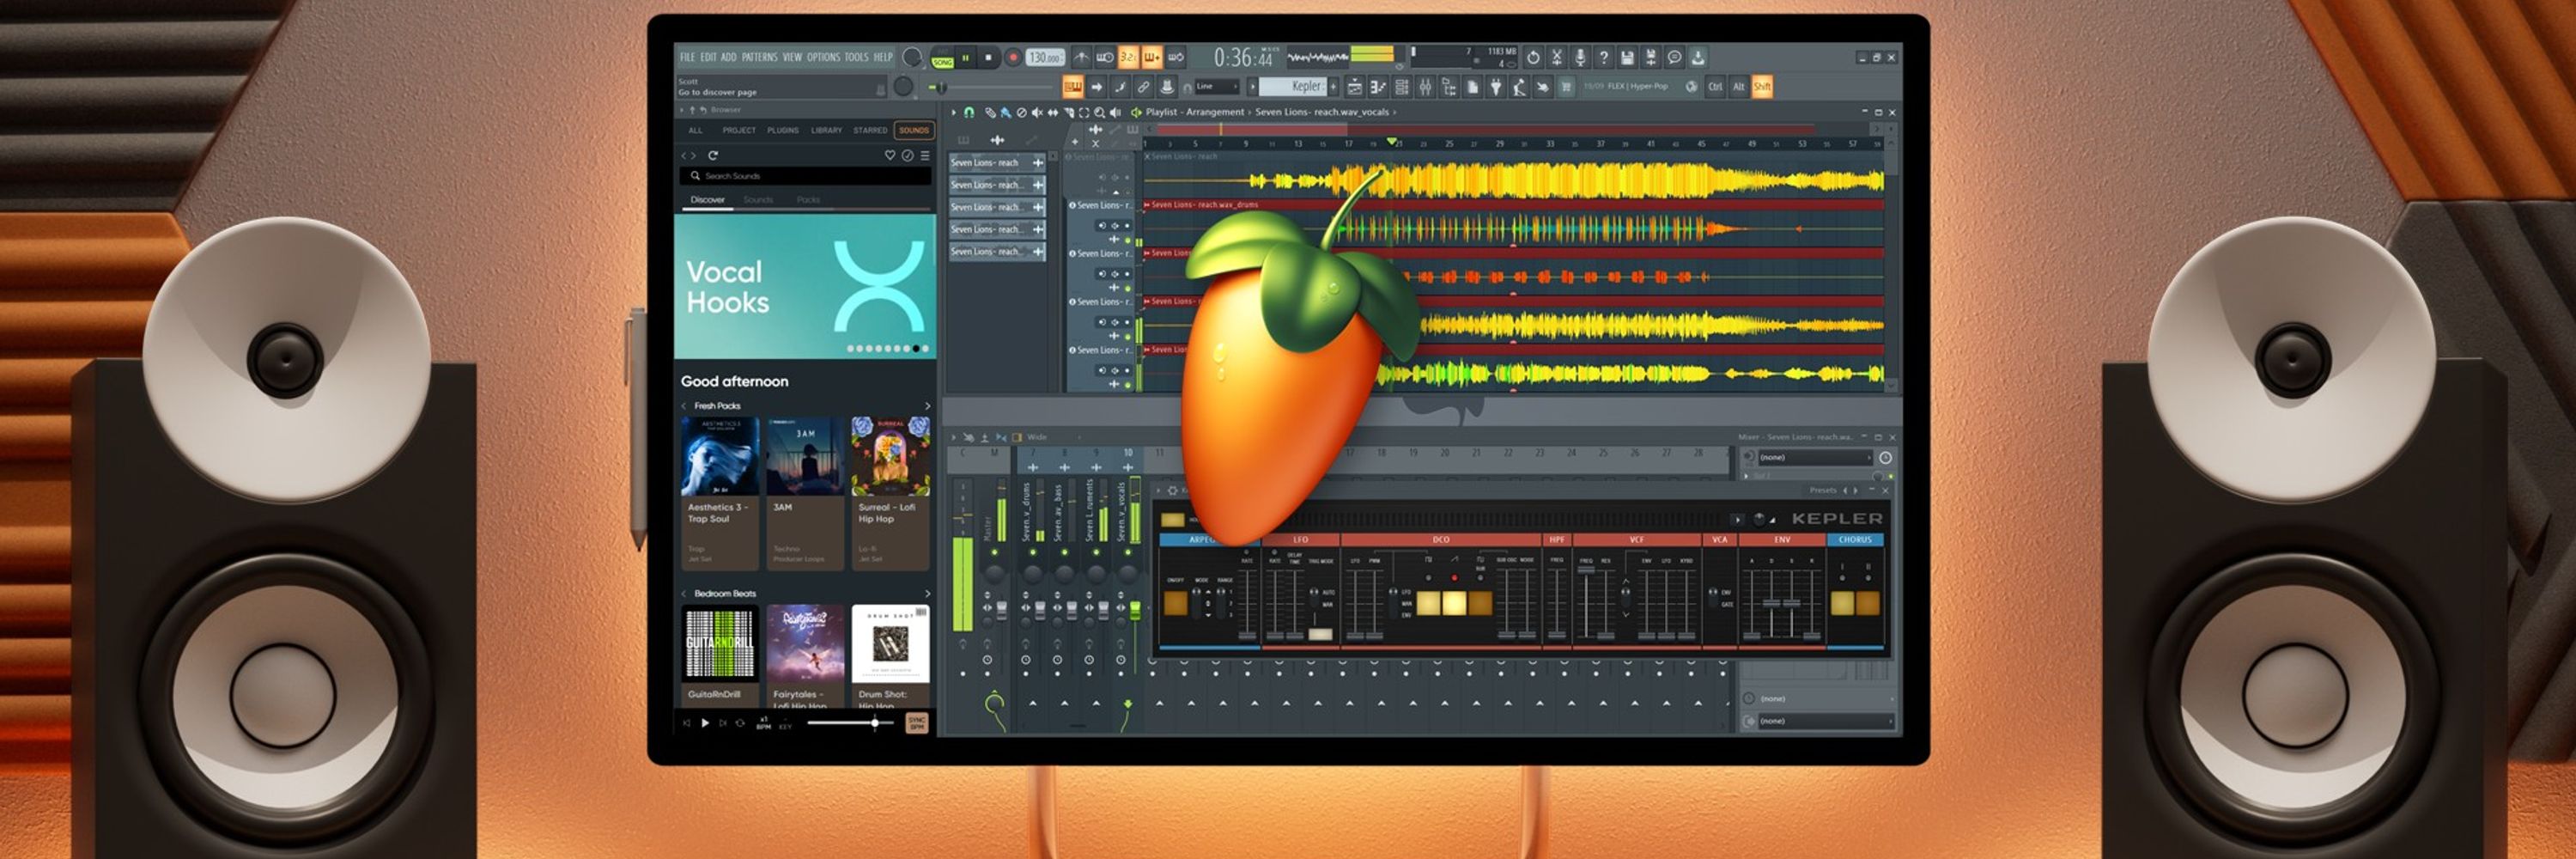2576x859 pixels.
Task: Open the Browser options arrow menu
Action: pos(682,110)
